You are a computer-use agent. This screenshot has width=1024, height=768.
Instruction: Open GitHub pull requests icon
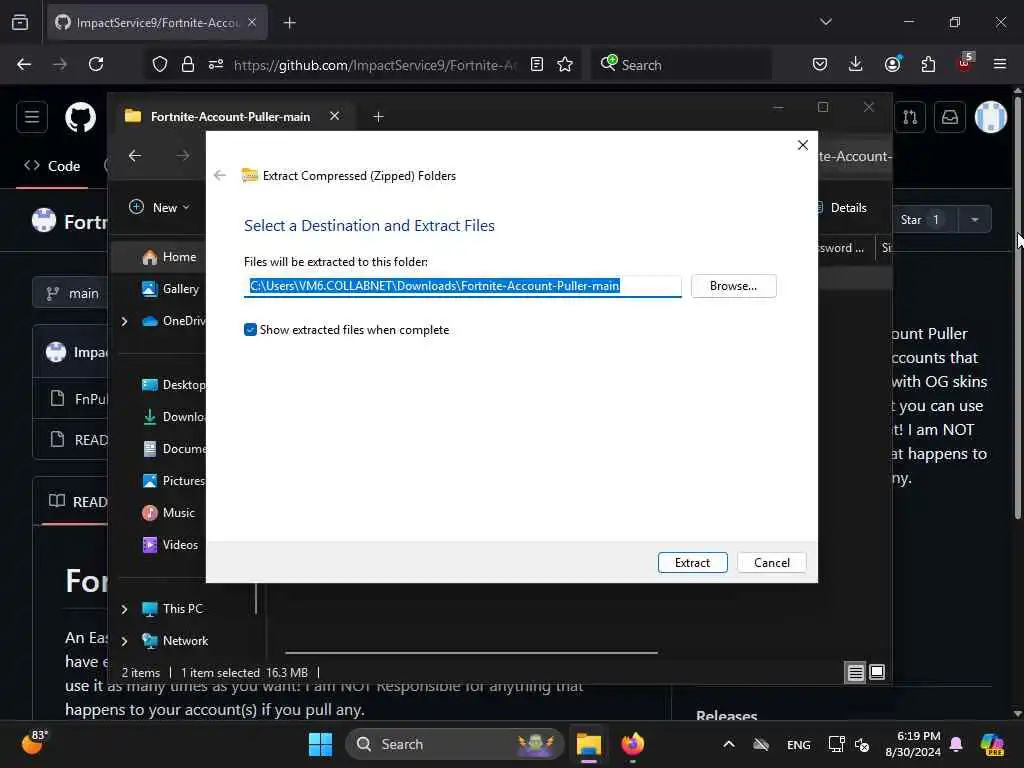910,117
